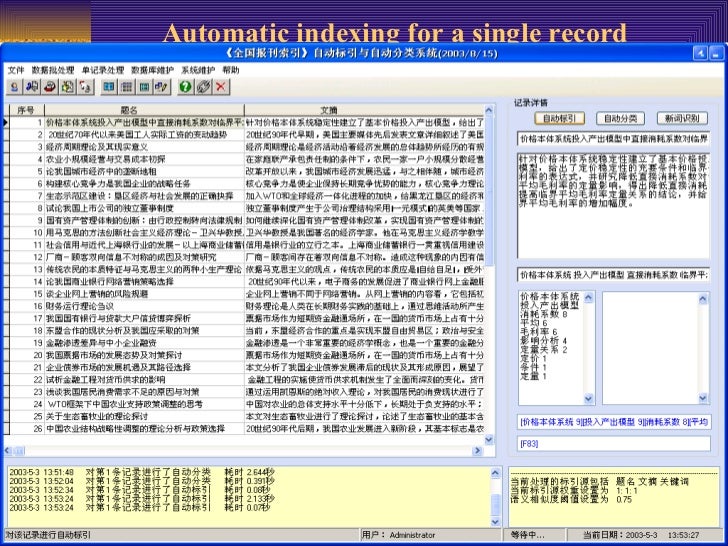Click inside the abstract text area in the detail panel

click(614, 205)
